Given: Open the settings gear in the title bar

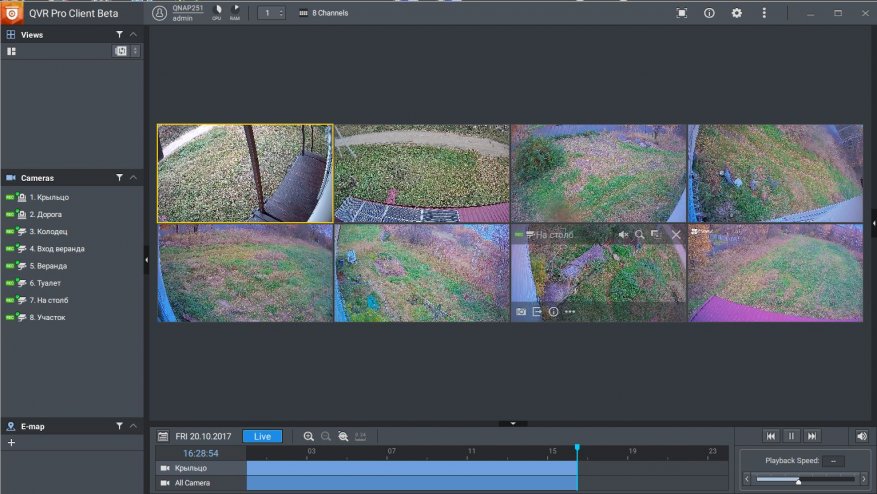Looking at the screenshot, I should click(x=737, y=13).
